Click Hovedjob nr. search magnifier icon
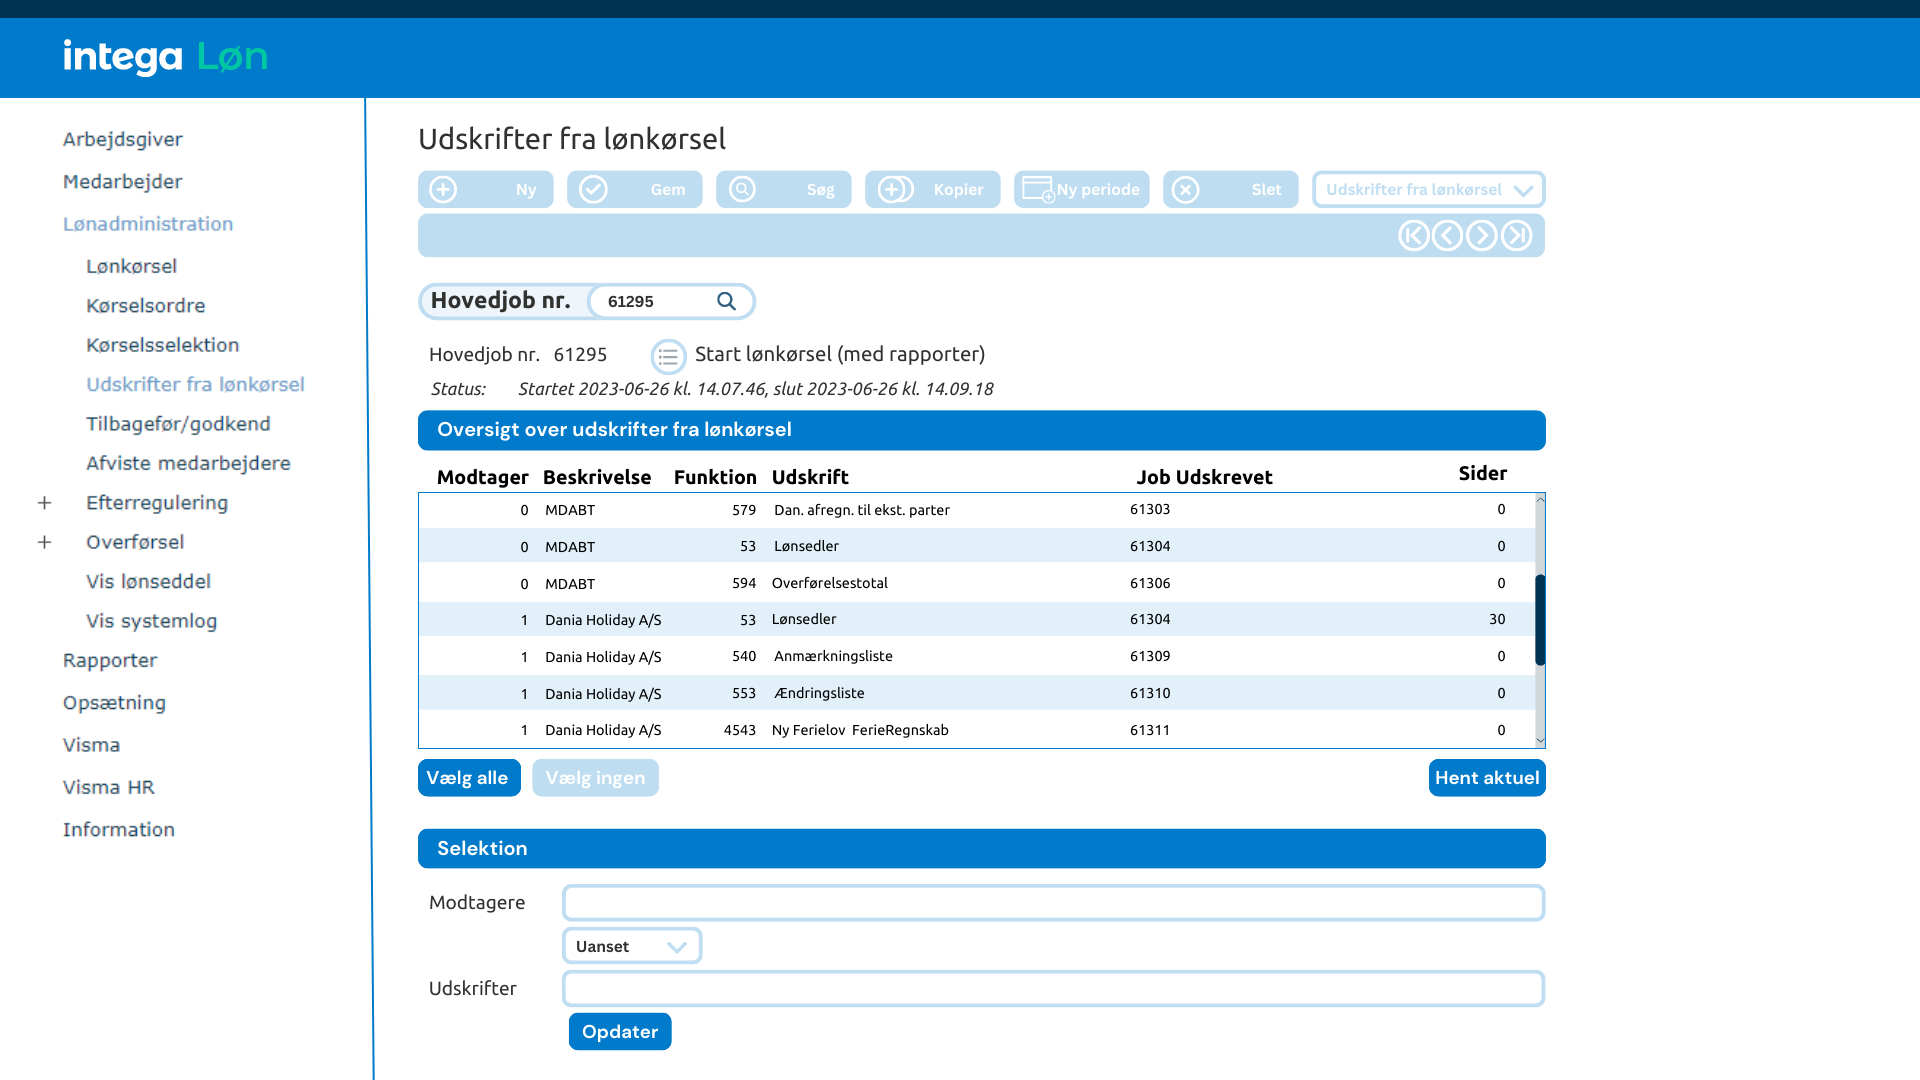The height and width of the screenshot is (1080, 1920). coord(726,301)
